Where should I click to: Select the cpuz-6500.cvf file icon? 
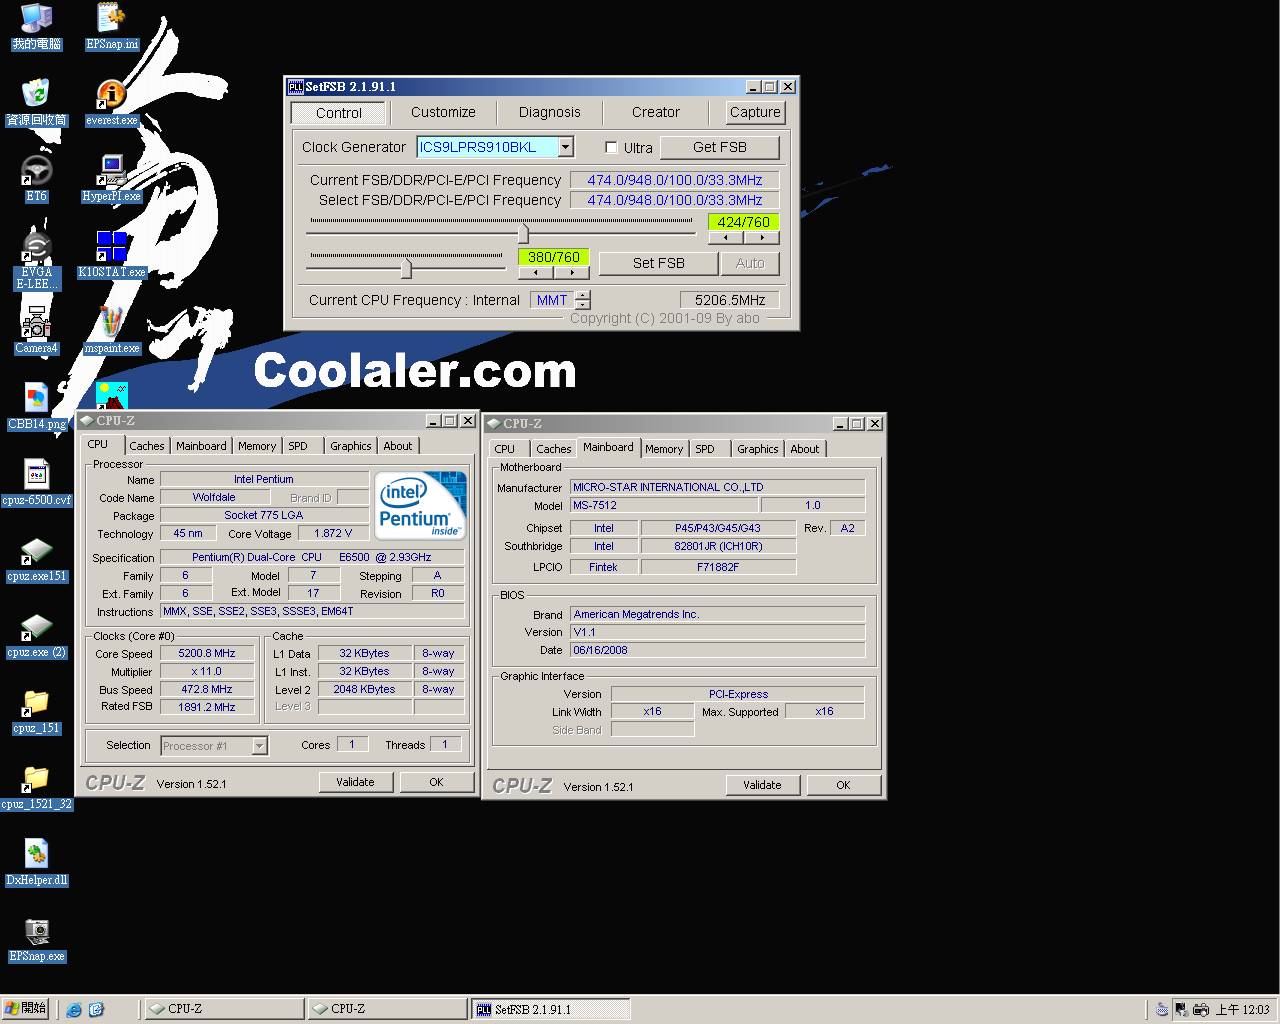tap(37, 483)
